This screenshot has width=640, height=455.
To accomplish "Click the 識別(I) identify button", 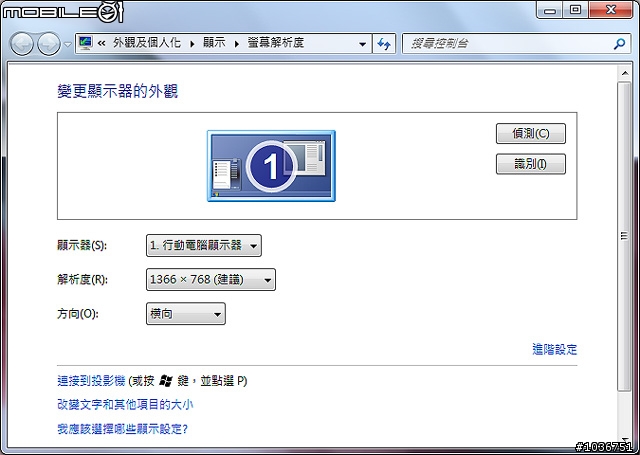I will pos(531,164).
